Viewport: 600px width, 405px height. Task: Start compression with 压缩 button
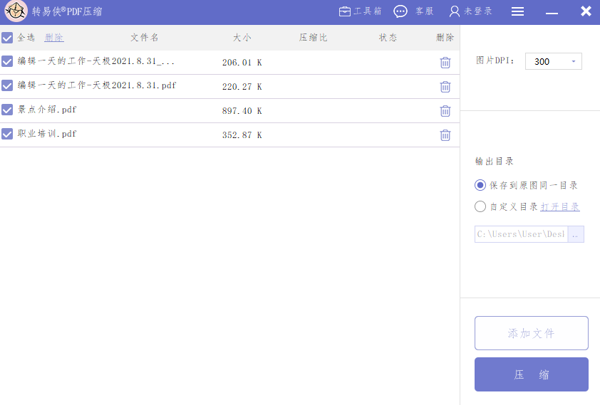[531, 375]
